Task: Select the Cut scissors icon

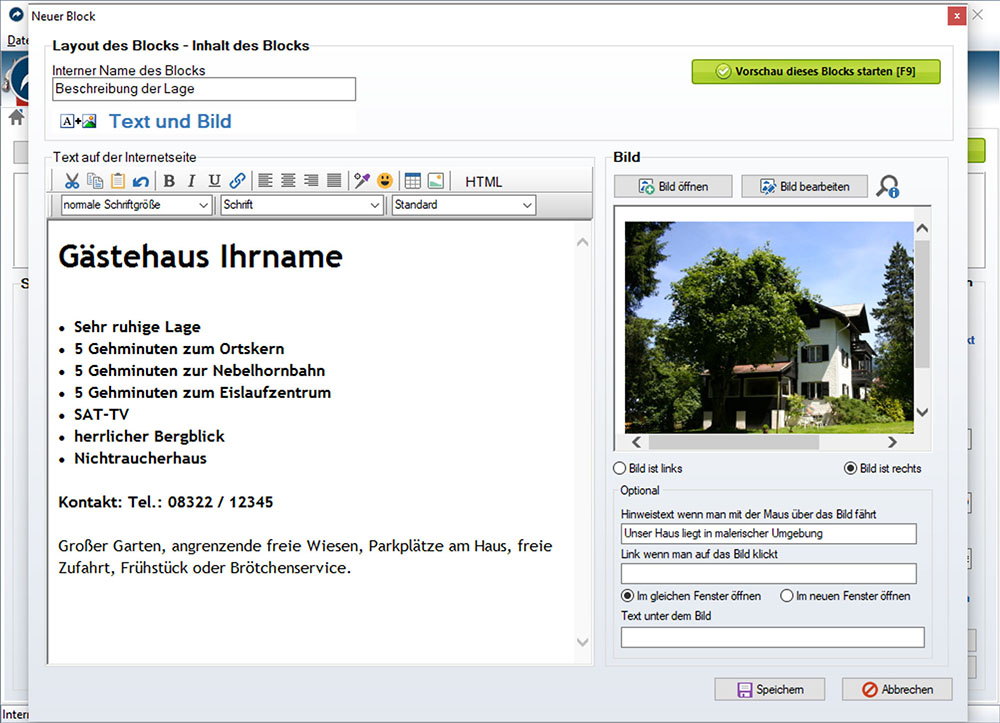Action: [x=71, y=181]
